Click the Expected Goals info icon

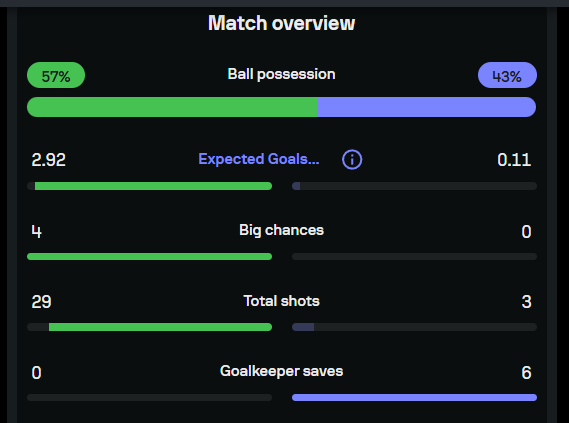pos(352,160)
